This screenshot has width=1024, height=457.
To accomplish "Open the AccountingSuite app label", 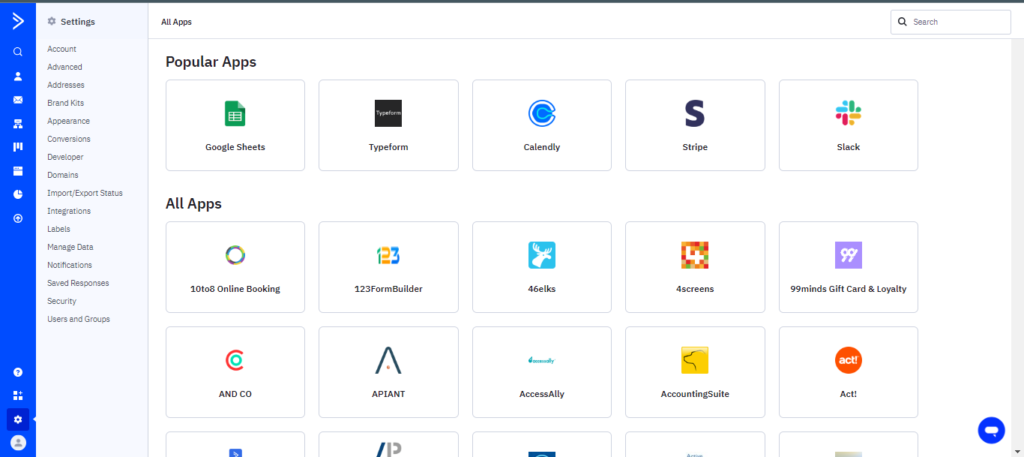I will (x=695, y=394).
